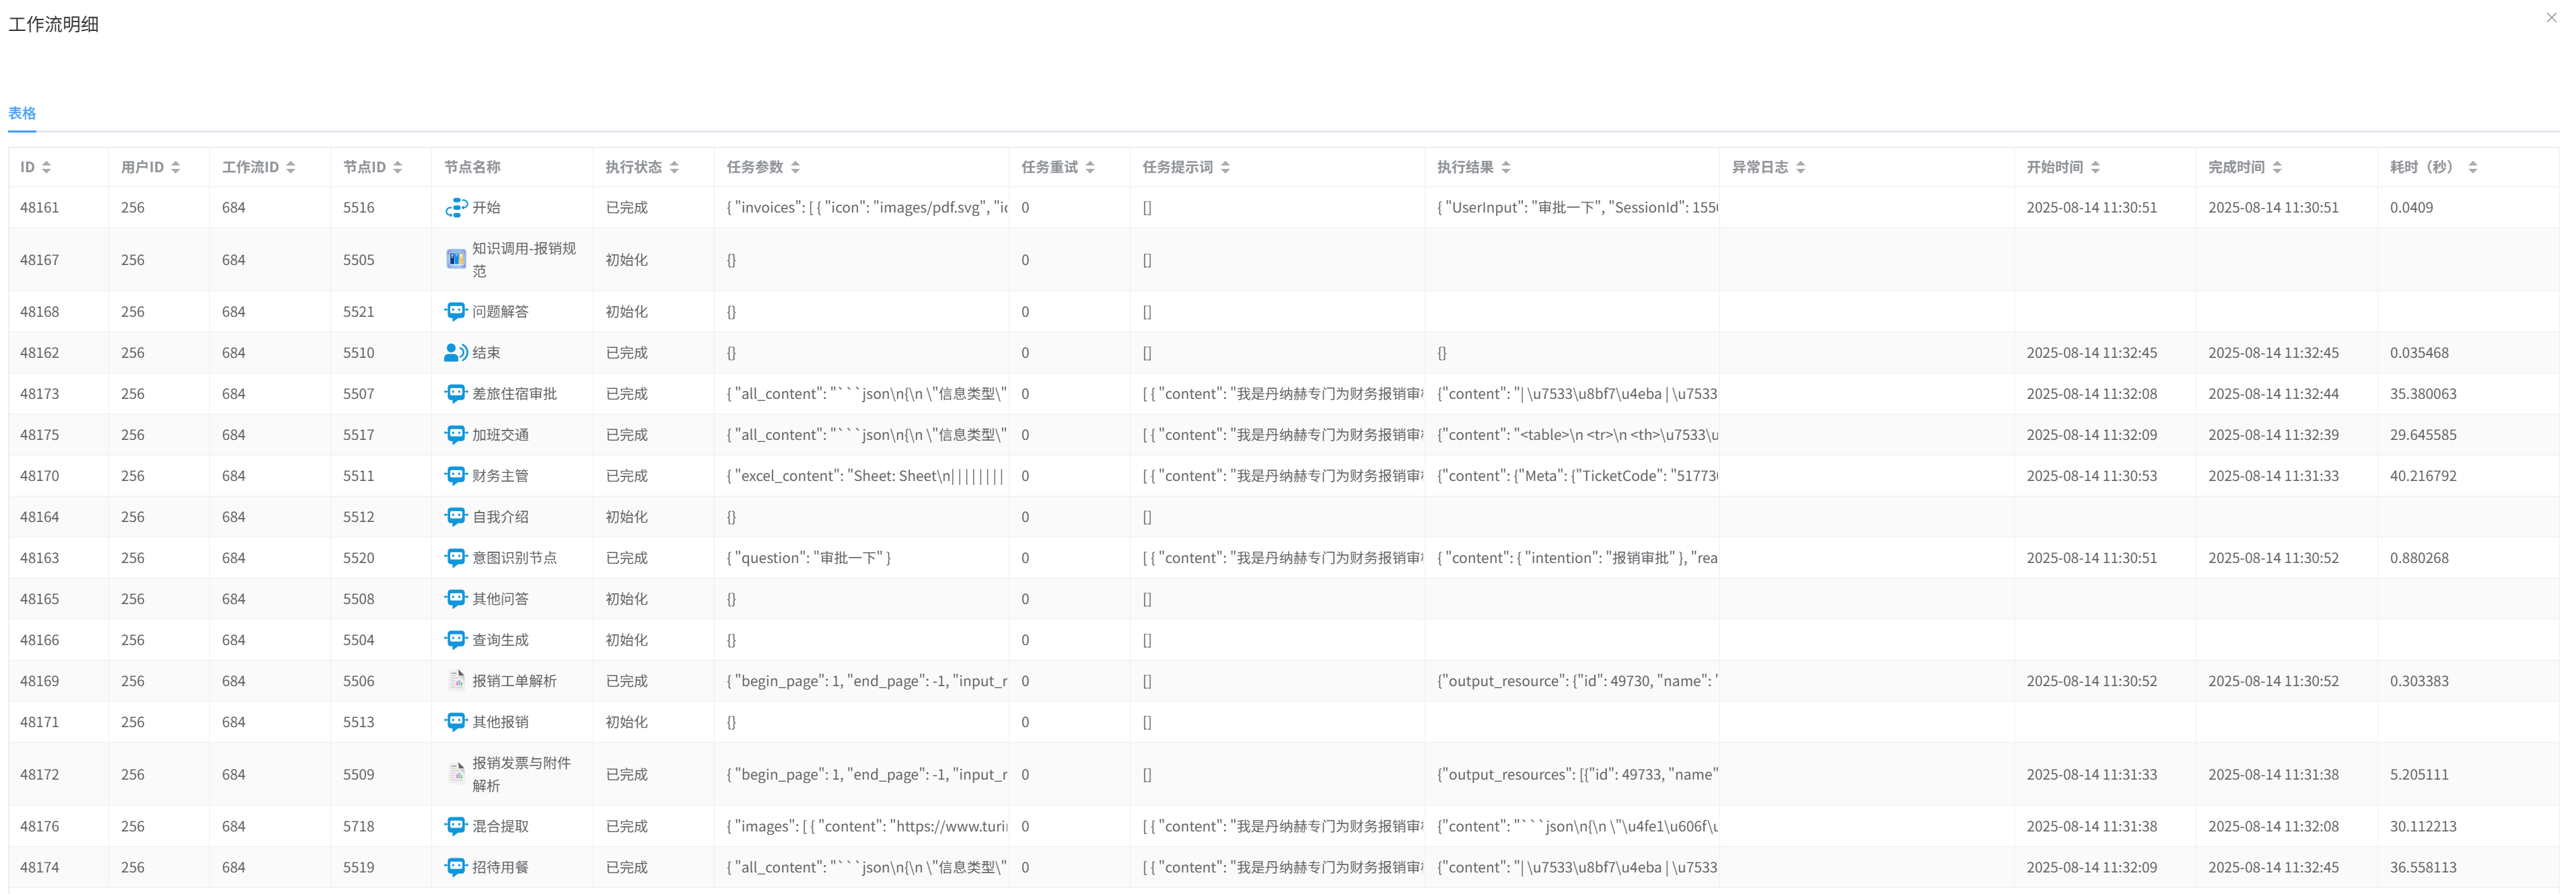Click the 报销发票与附件解析 document icon

(456, 774)
